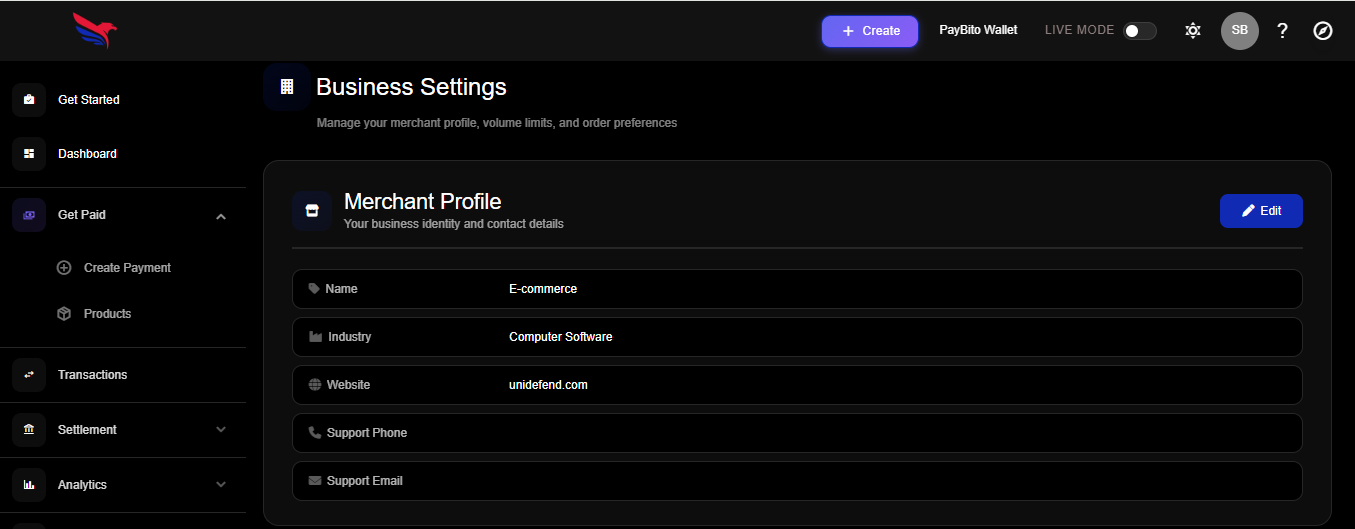Click the Support Phone row

[x=797, y=433]
